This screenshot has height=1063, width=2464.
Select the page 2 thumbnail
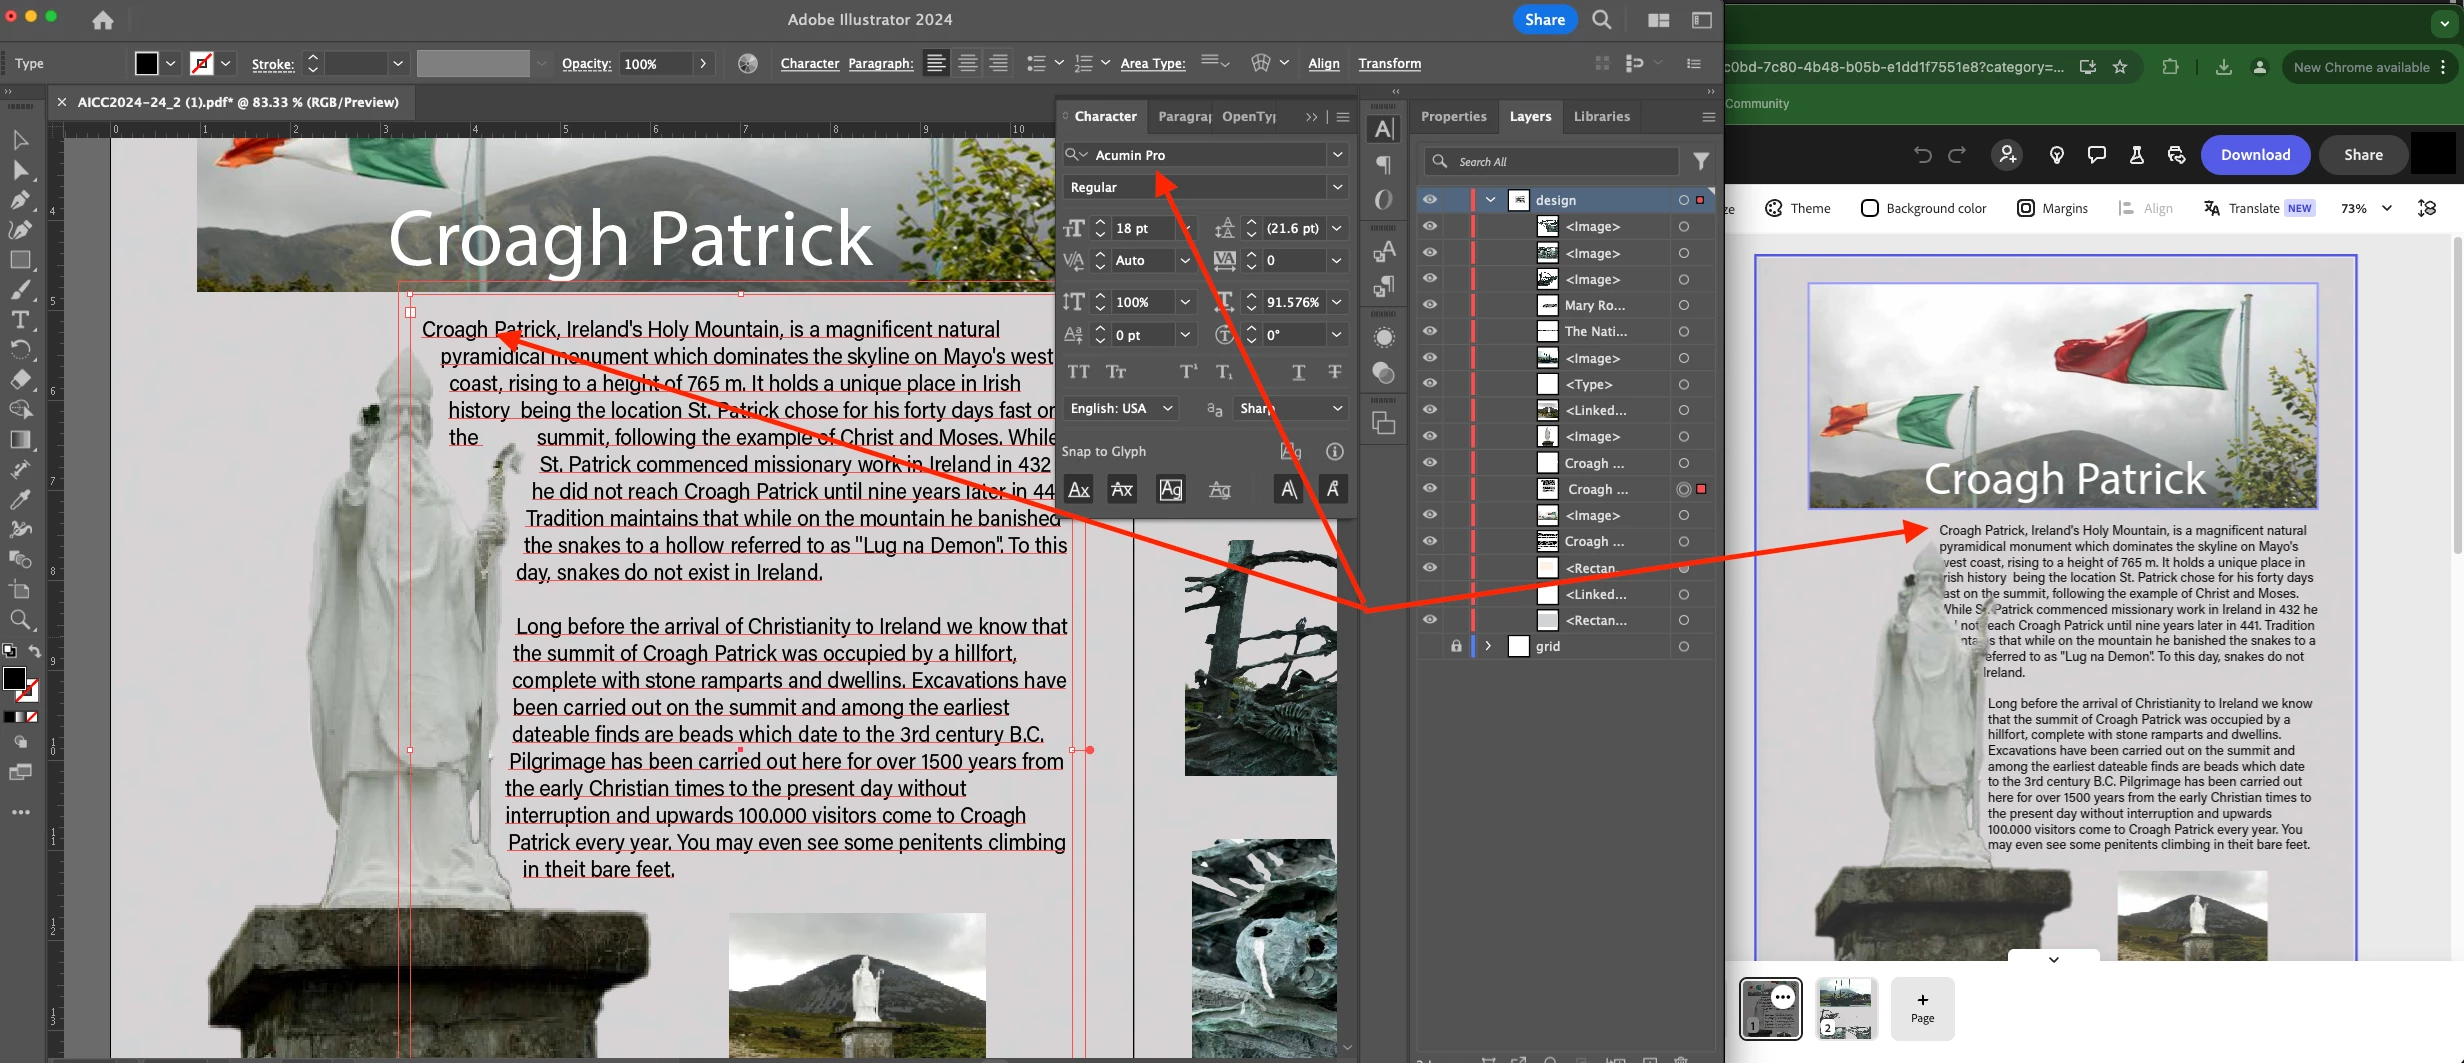coord(1844,1008)
